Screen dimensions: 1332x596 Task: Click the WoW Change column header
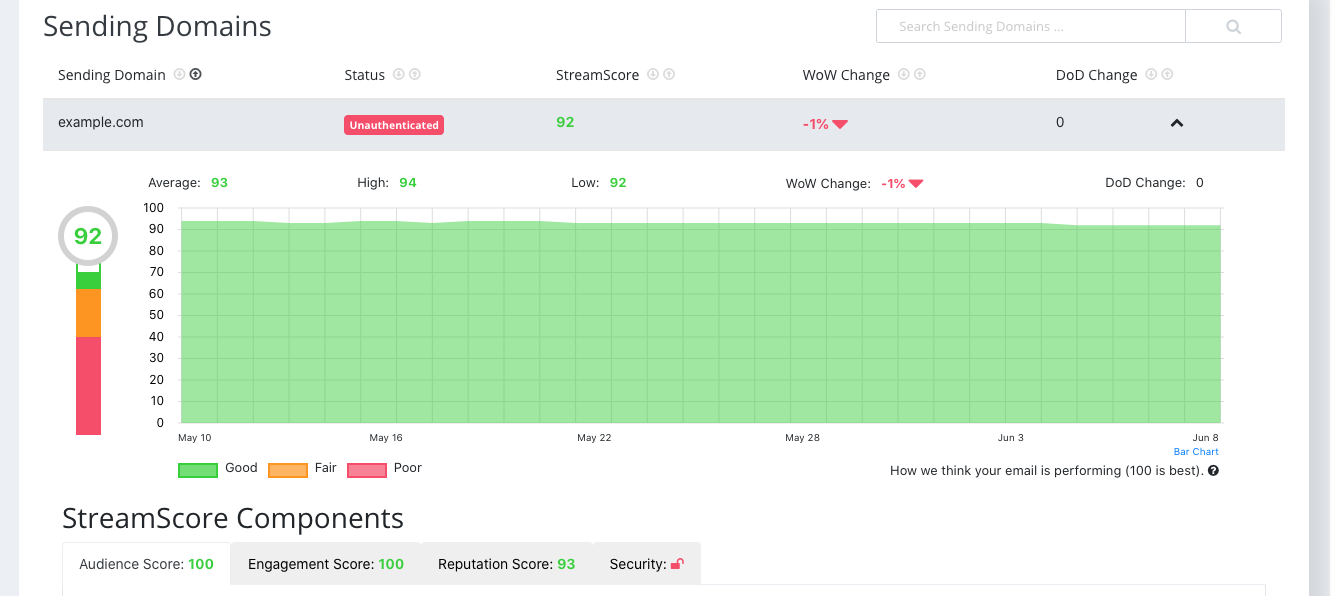tap(846, 75)
